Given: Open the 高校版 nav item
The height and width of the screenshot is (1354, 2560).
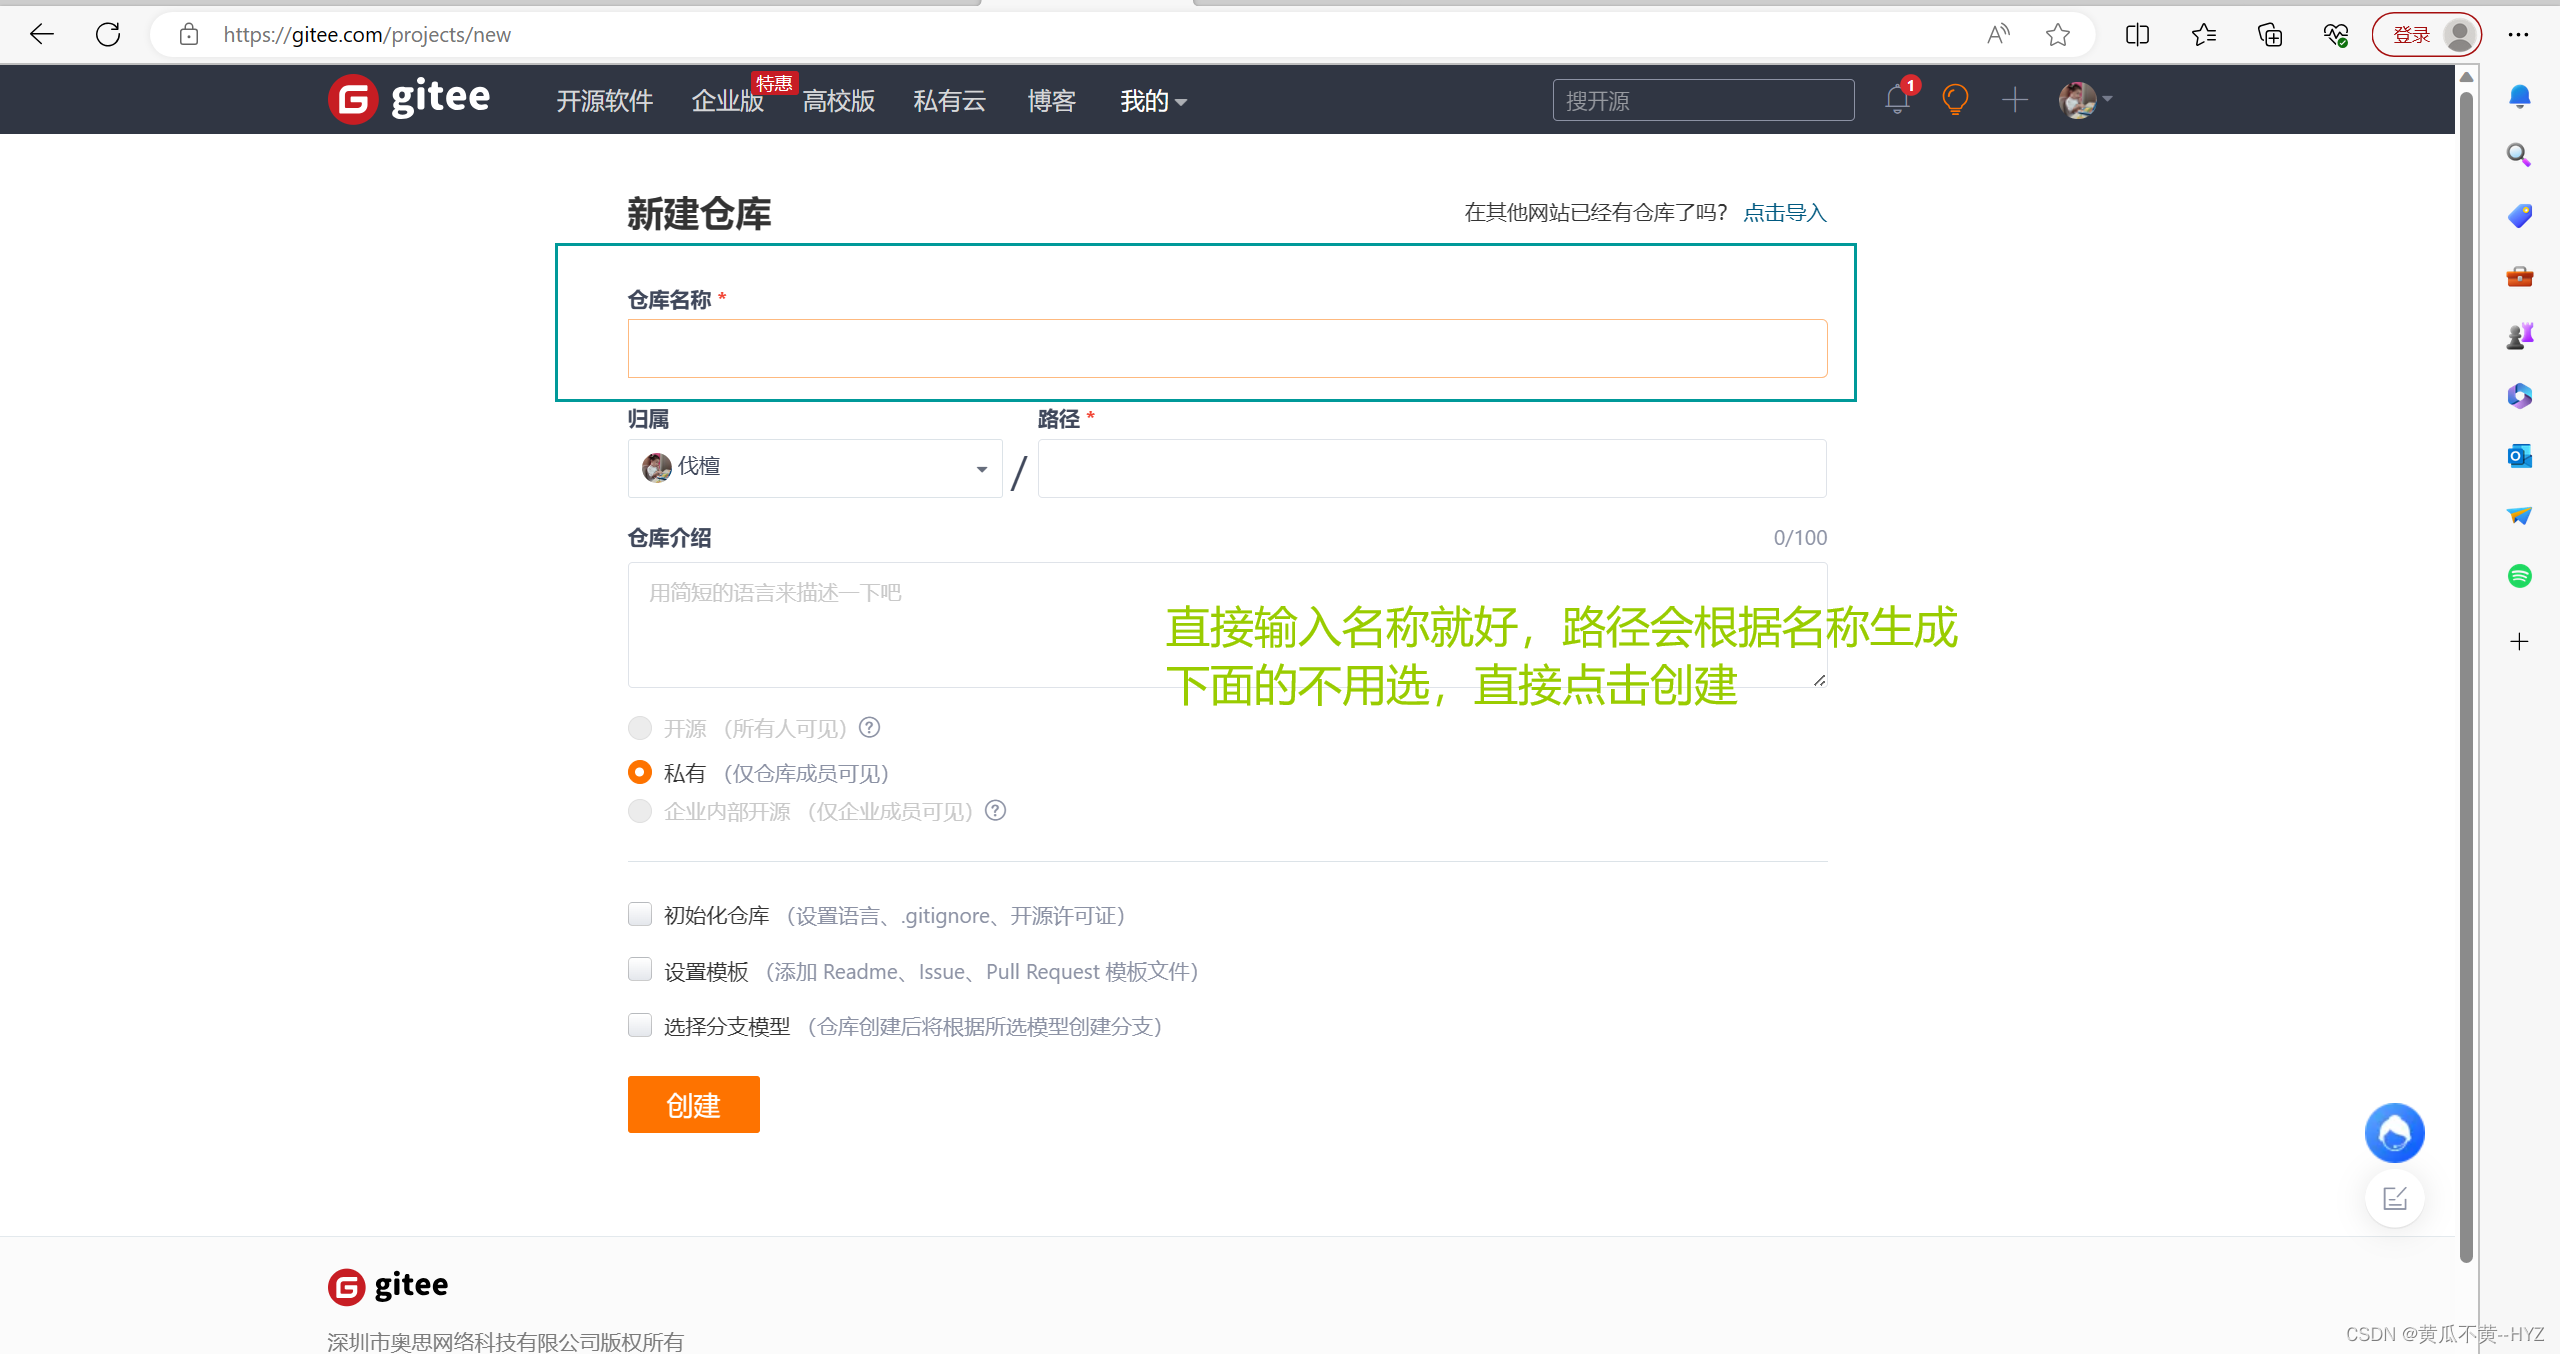Looking at the screenshot, I should [838, 101].
